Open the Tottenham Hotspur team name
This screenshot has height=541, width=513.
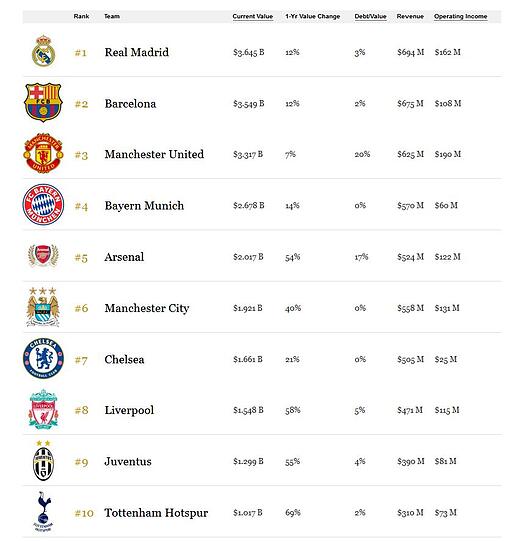tap(156, 513)
